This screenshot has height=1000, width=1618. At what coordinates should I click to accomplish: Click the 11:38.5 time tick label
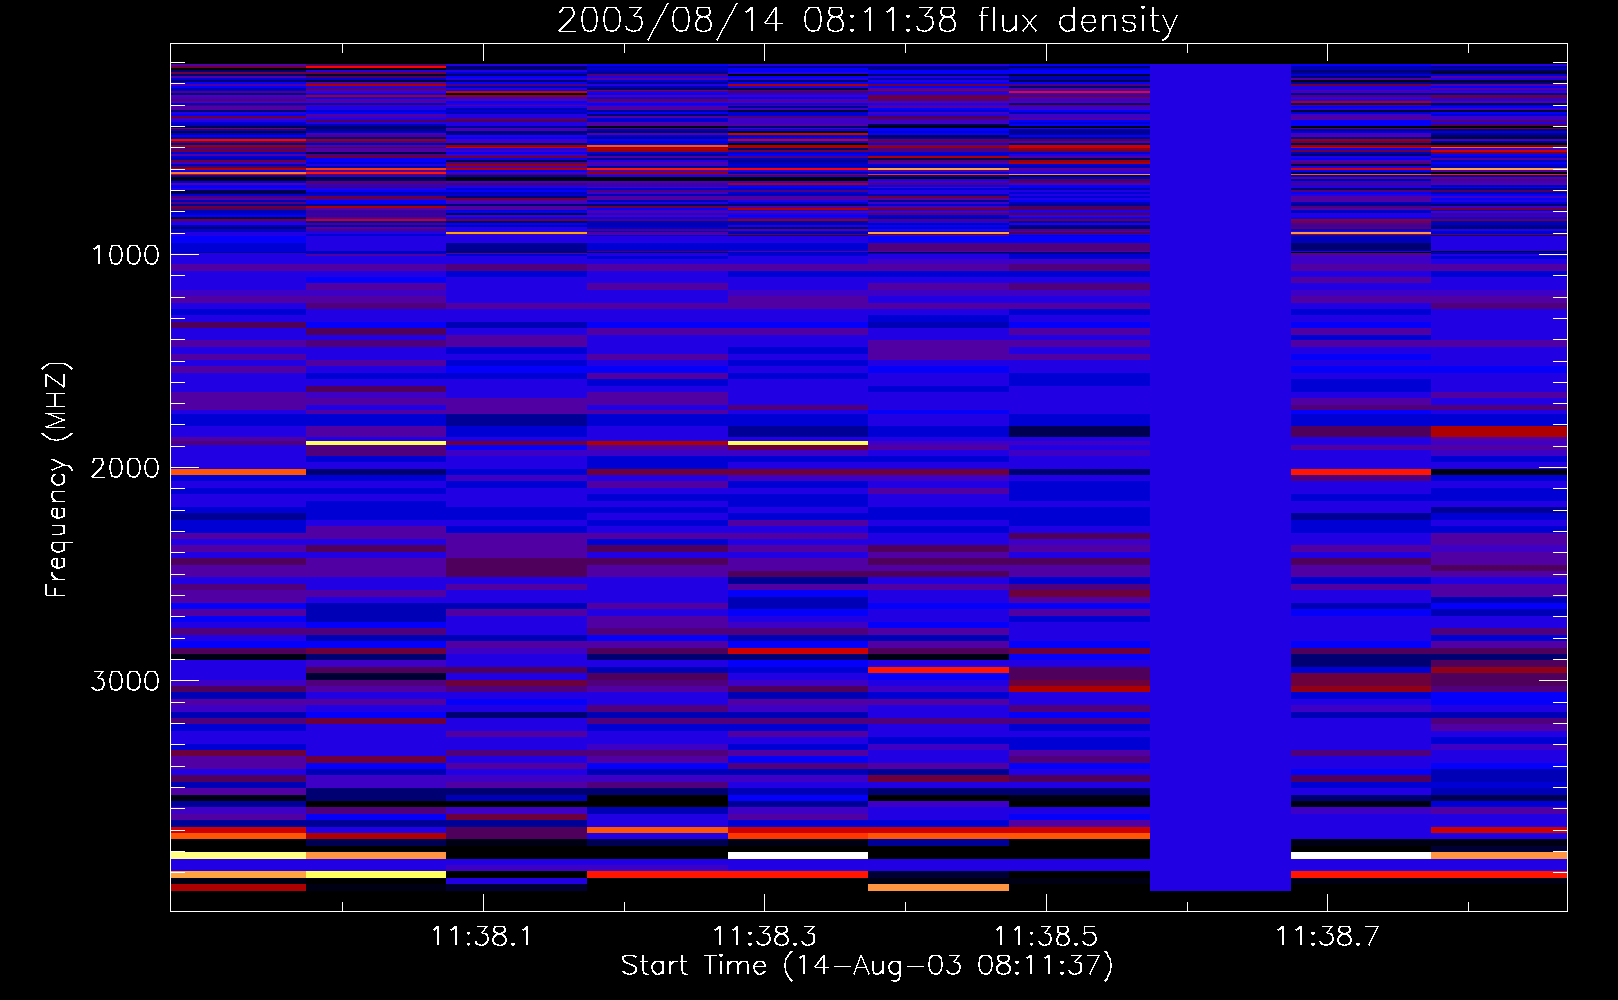tap(1045, 936)
